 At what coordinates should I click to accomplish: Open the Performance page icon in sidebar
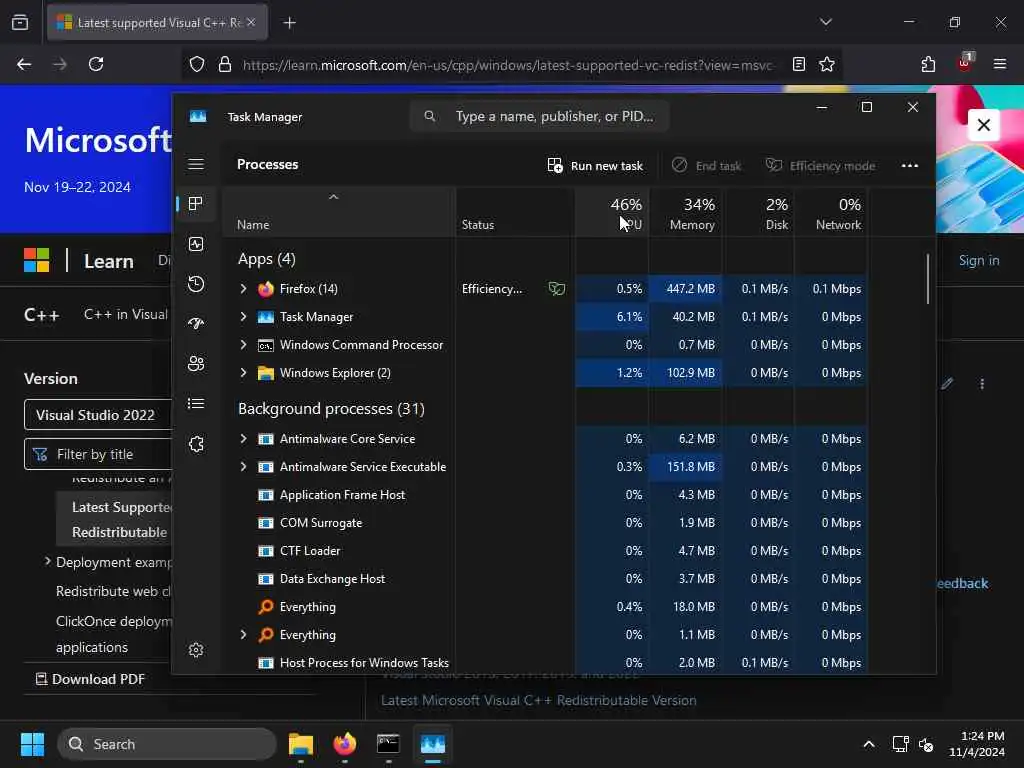[x=196, y=244]
